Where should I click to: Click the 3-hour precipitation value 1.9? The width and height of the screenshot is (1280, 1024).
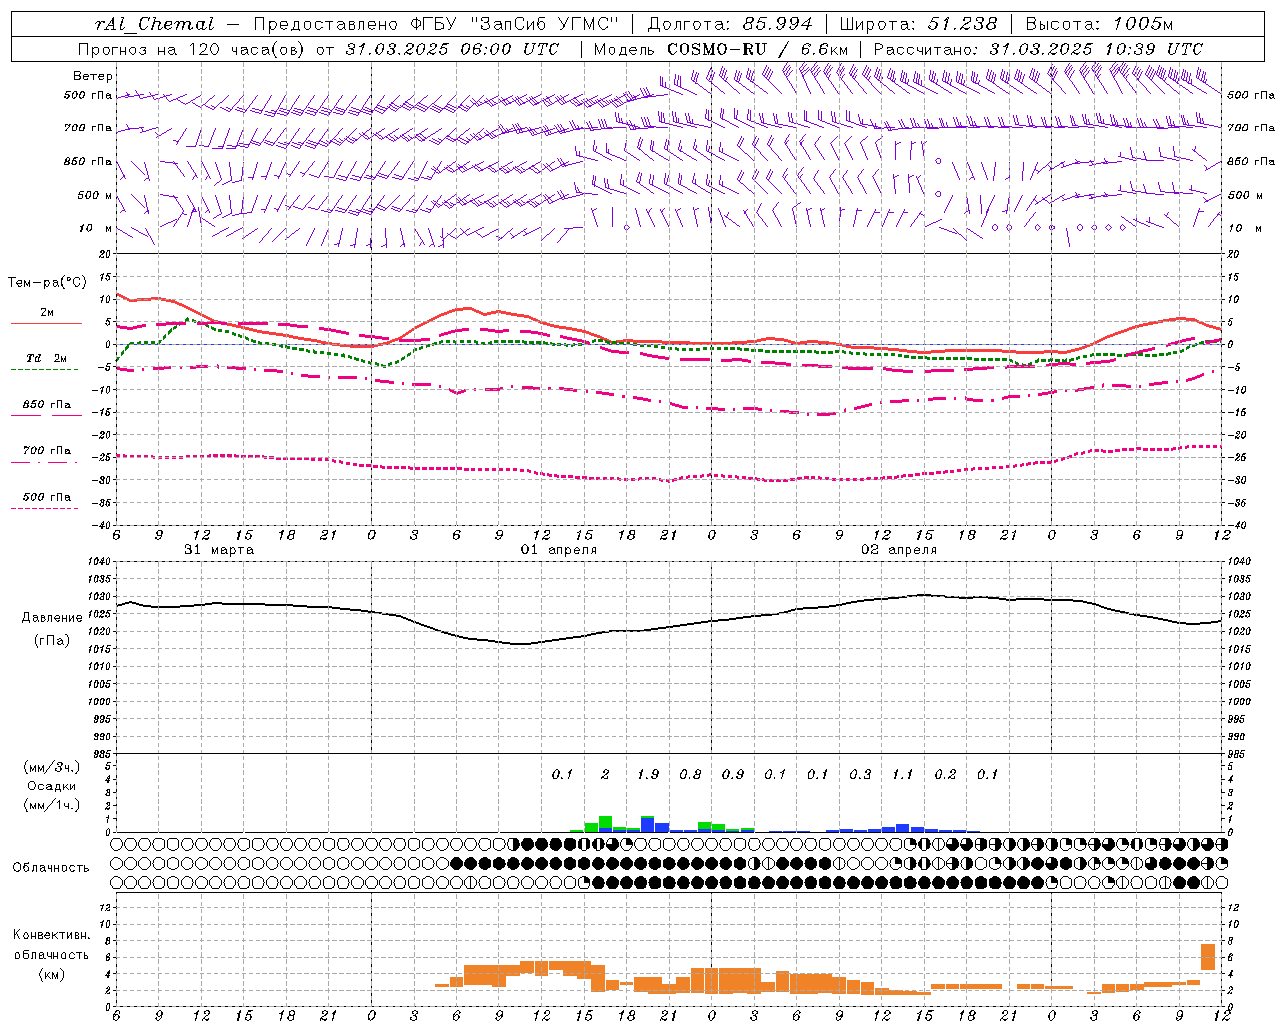coord(648,774)
